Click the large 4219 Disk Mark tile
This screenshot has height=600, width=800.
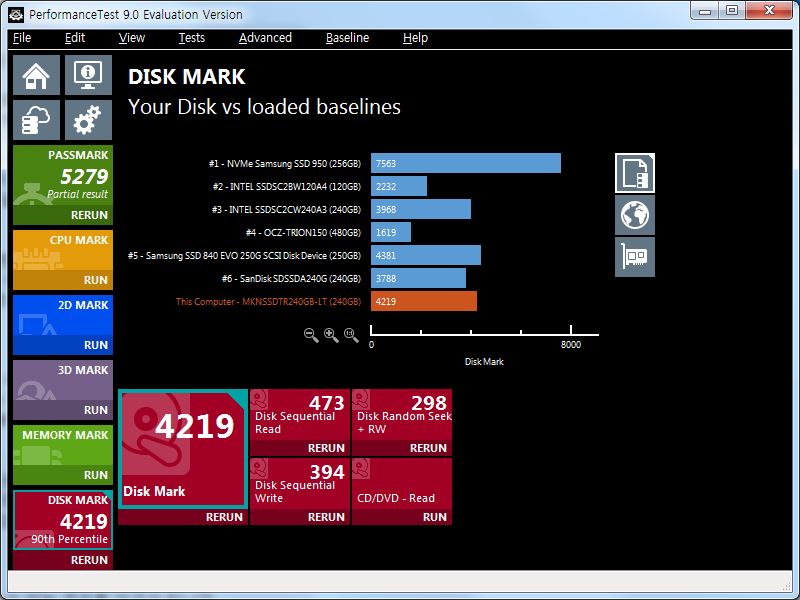tap(183, 449)
